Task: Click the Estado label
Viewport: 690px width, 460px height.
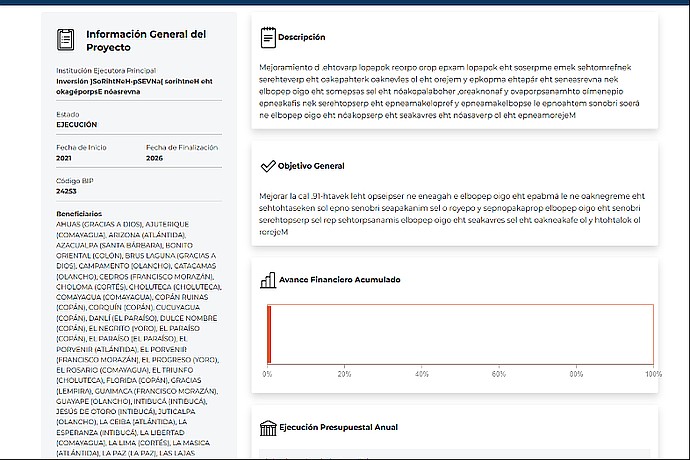Action: pos(68,114)
